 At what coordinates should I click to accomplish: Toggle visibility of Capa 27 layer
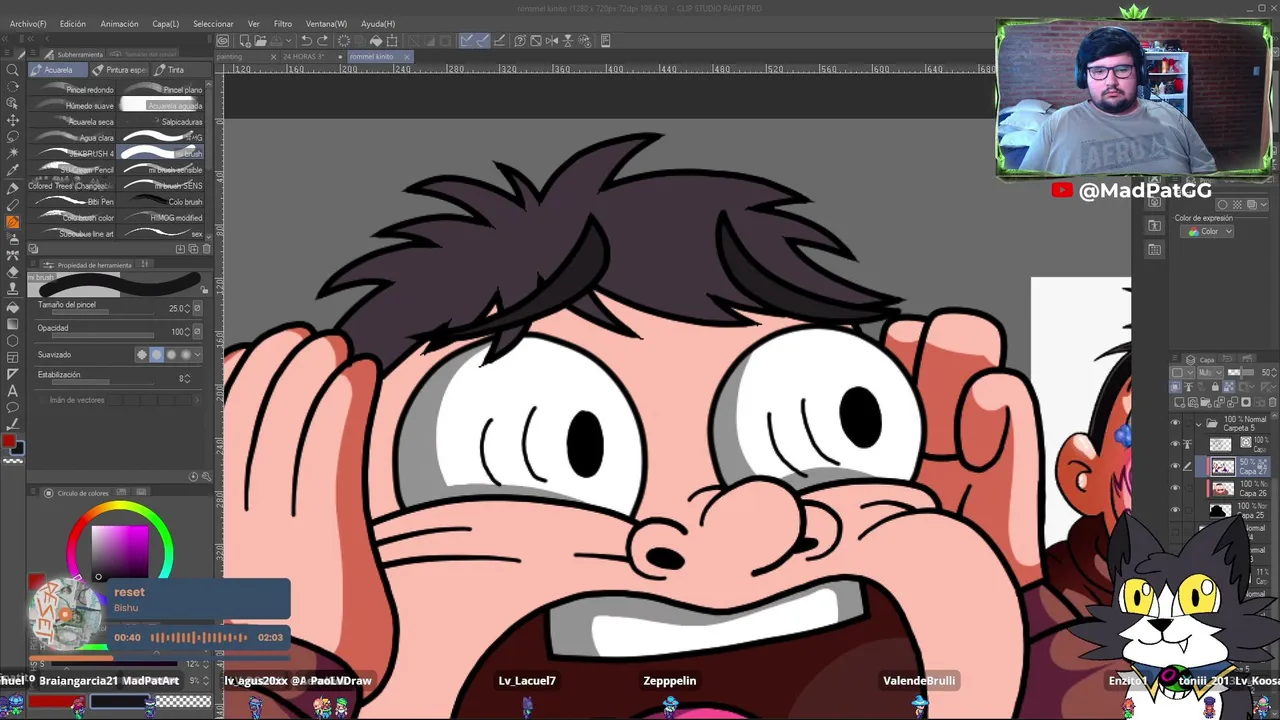pos(1175,466)
